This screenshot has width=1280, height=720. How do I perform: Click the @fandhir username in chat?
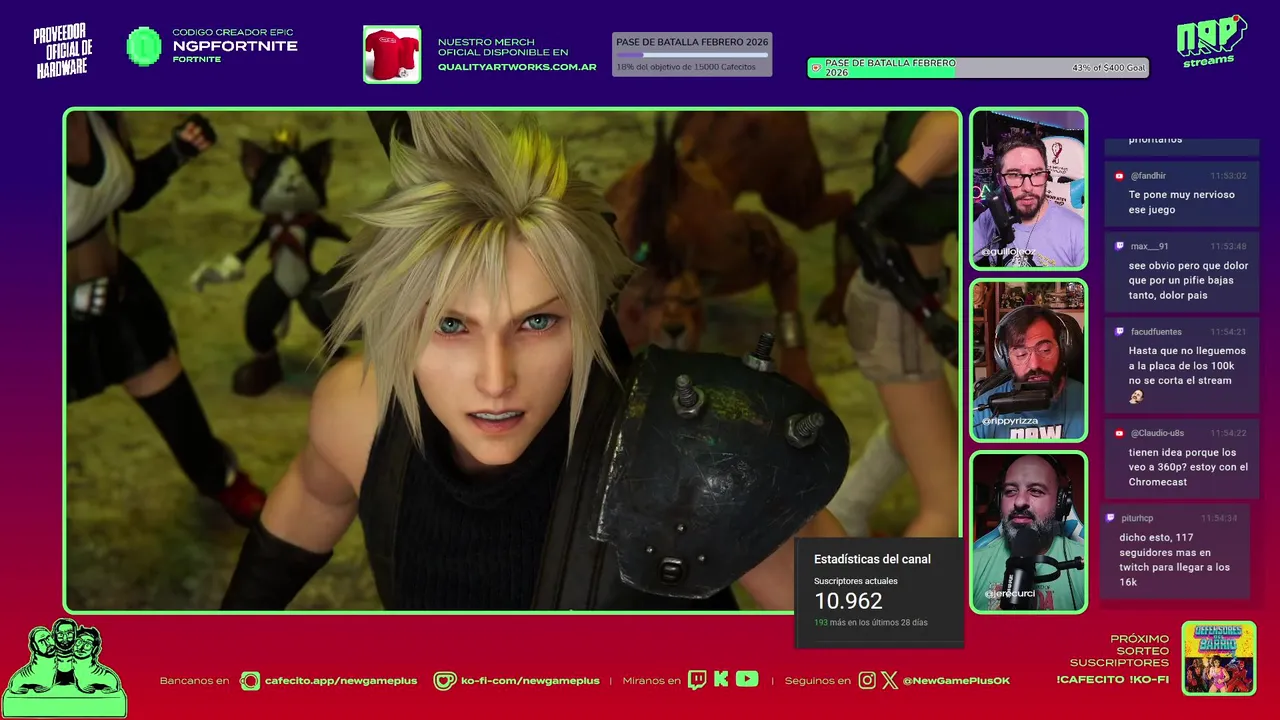point(1148,176)
